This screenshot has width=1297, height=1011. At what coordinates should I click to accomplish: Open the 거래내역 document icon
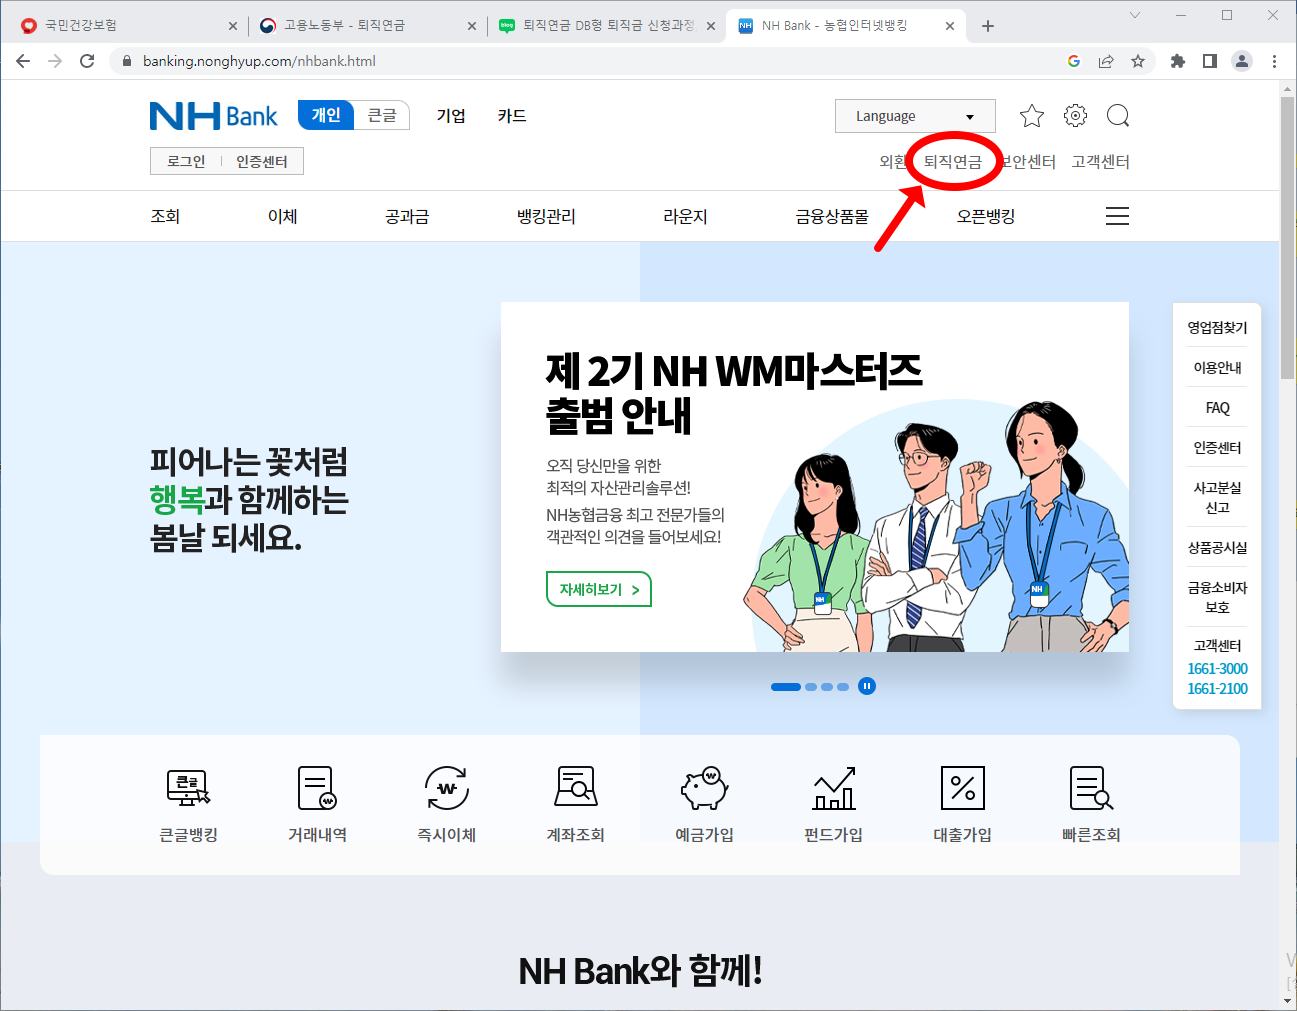(x=317, y=788)
